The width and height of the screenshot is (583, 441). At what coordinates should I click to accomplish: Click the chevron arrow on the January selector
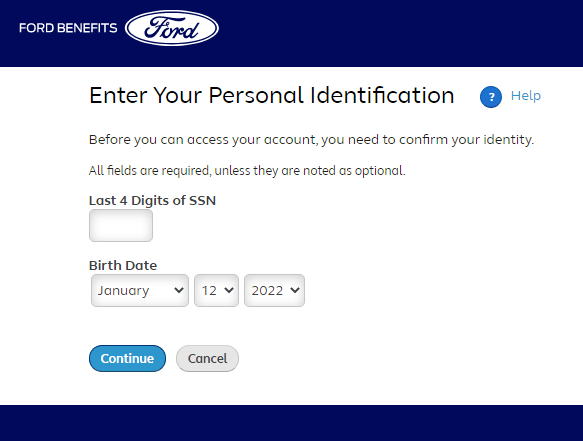pyautogui.click(x=179, y=290)
